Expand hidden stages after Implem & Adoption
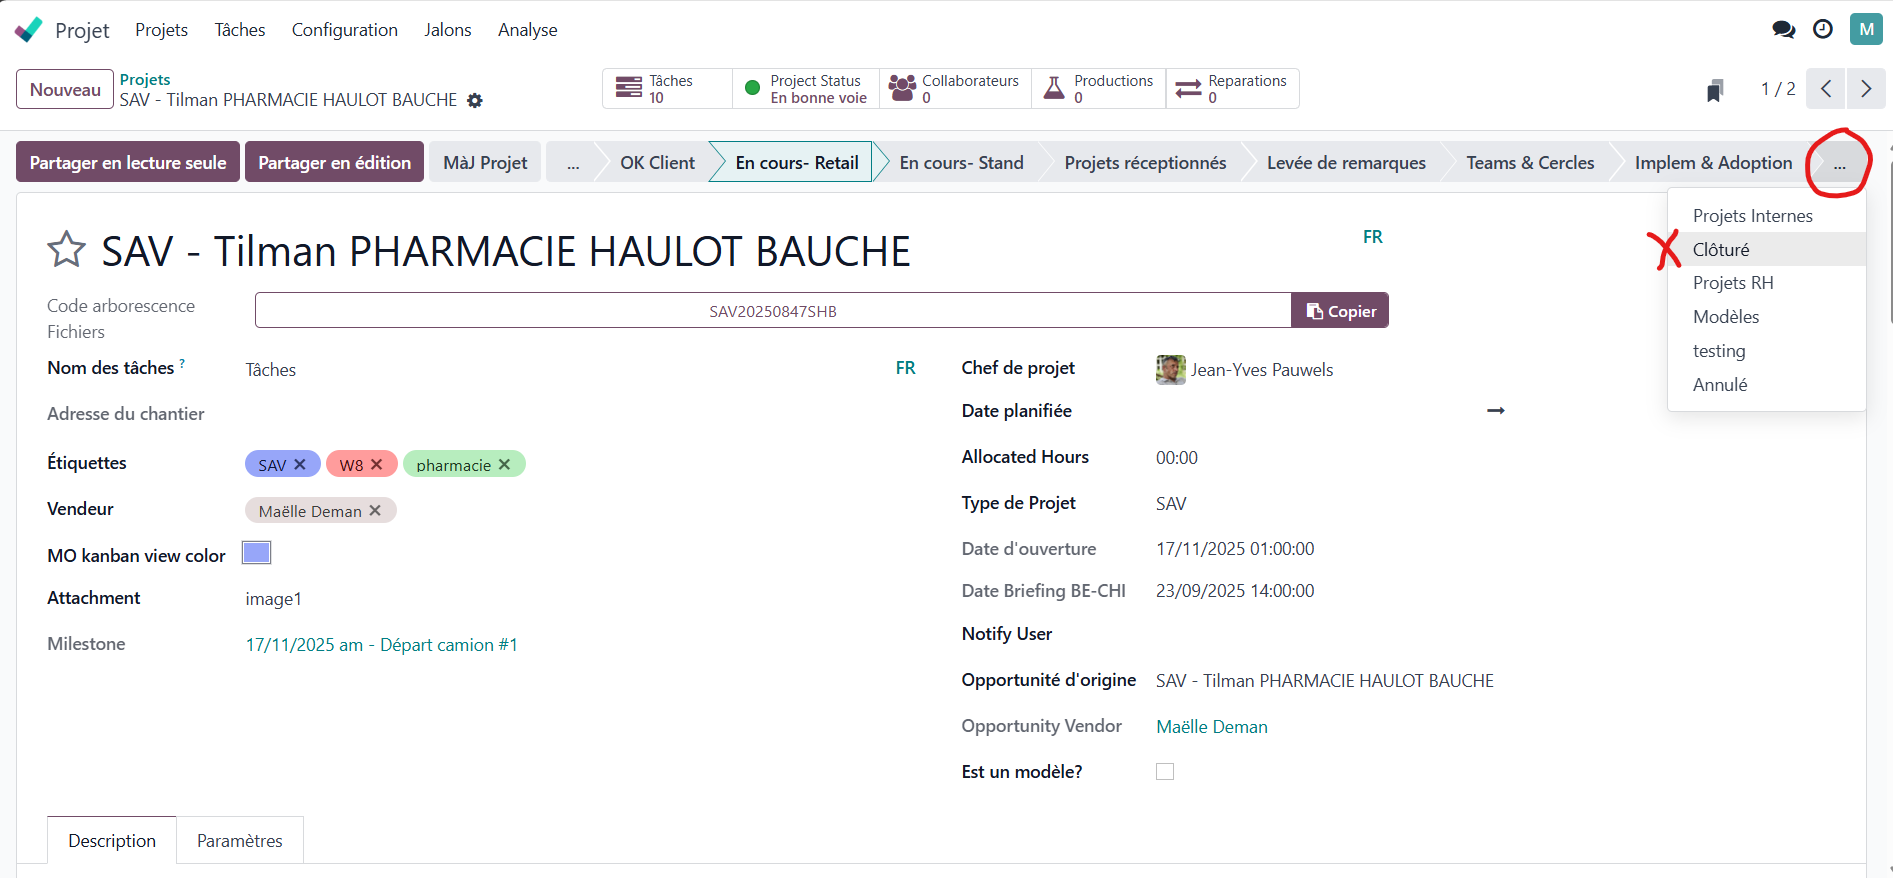Screen dimensions: 1893x878 (1839, 163)
